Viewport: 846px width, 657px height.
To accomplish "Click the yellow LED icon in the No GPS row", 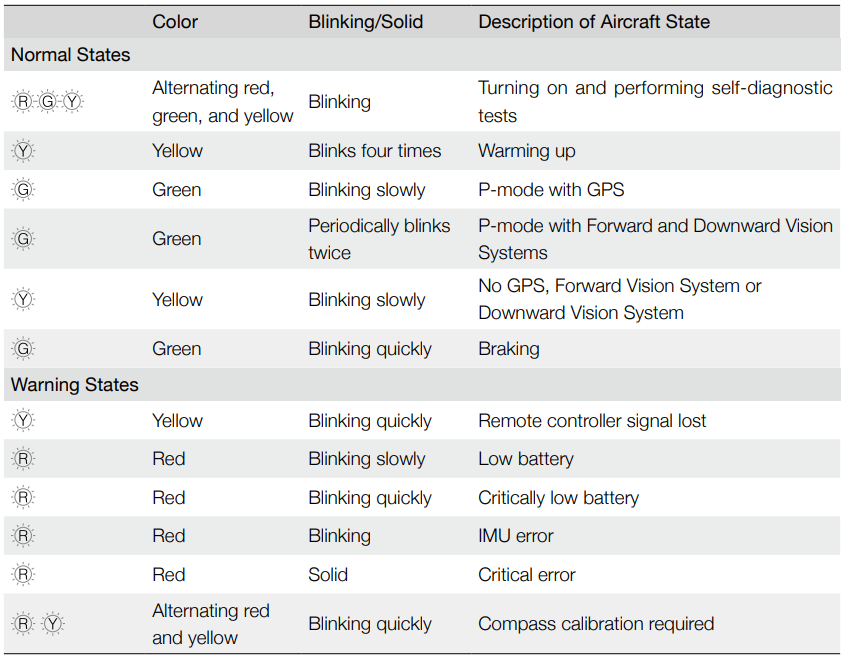I will pos(24,299).
